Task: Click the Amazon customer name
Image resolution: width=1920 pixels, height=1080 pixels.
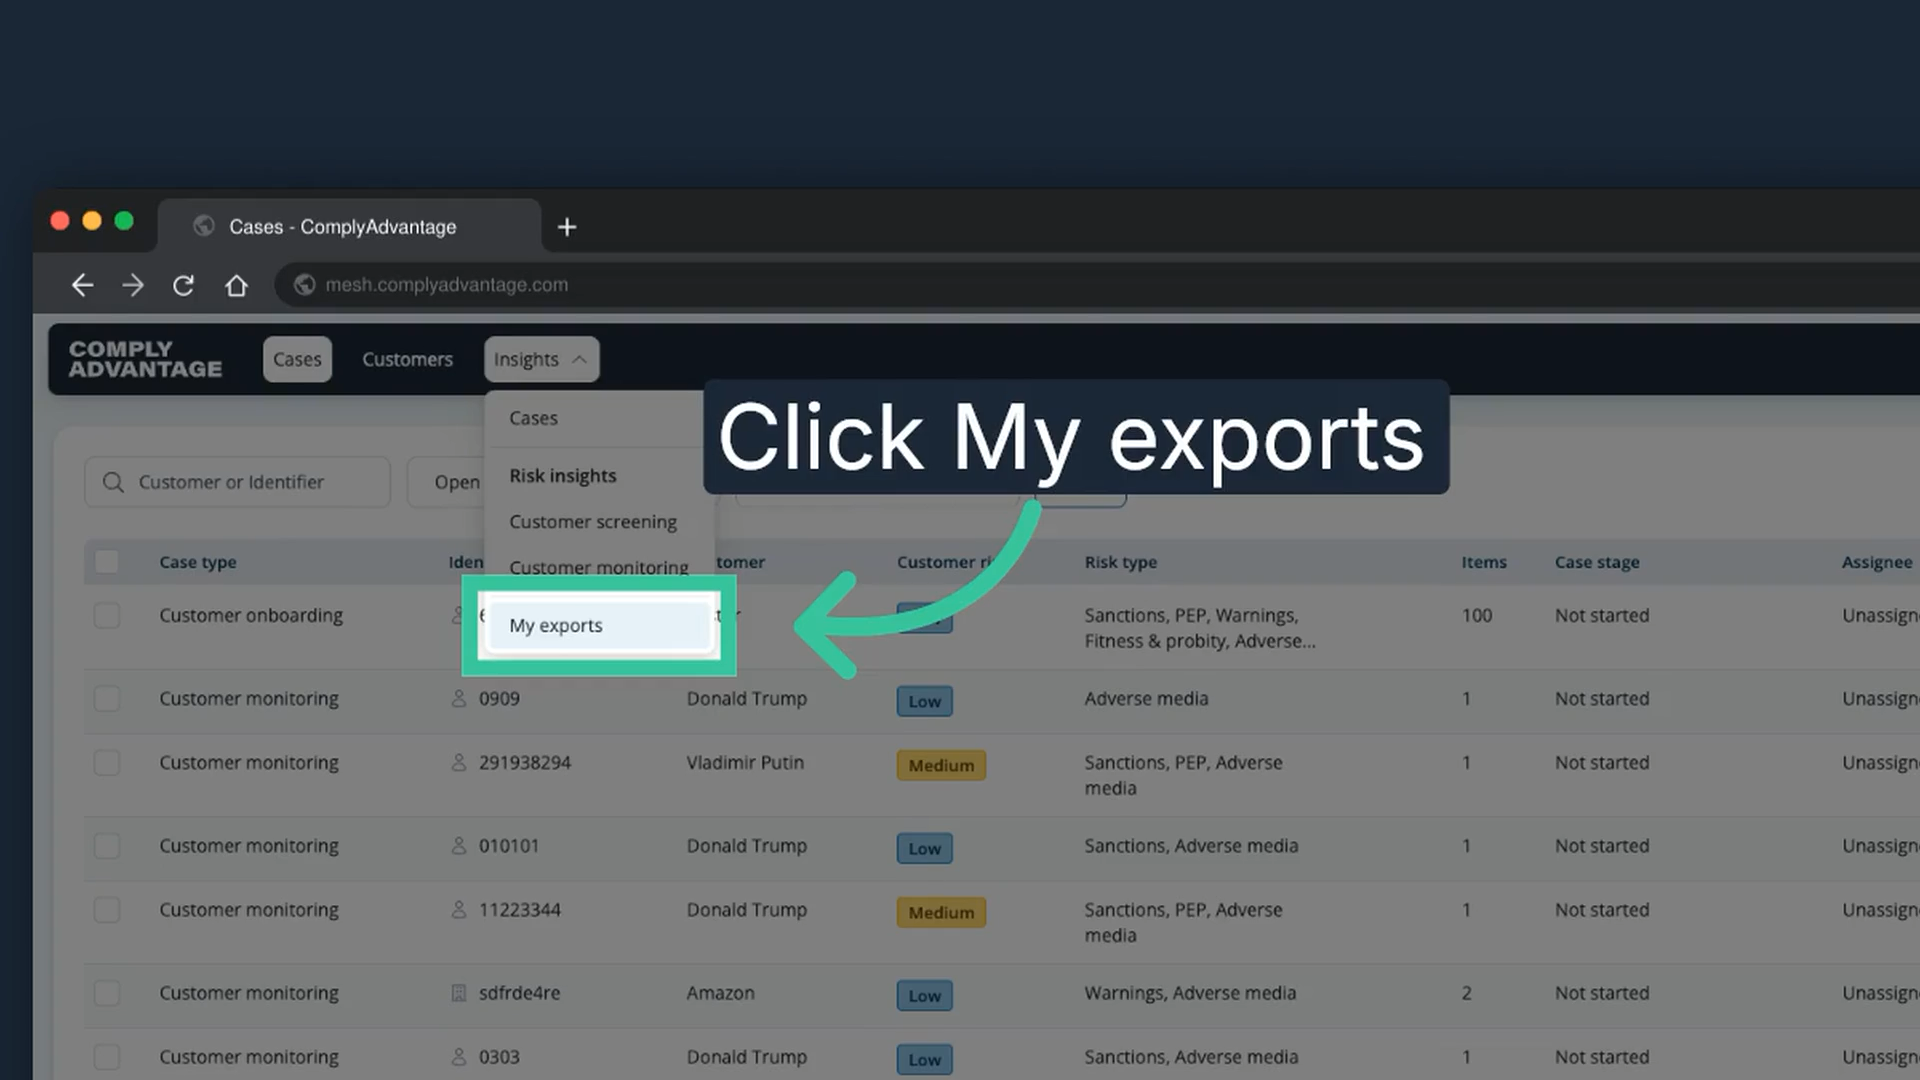Action: [720, 993]
